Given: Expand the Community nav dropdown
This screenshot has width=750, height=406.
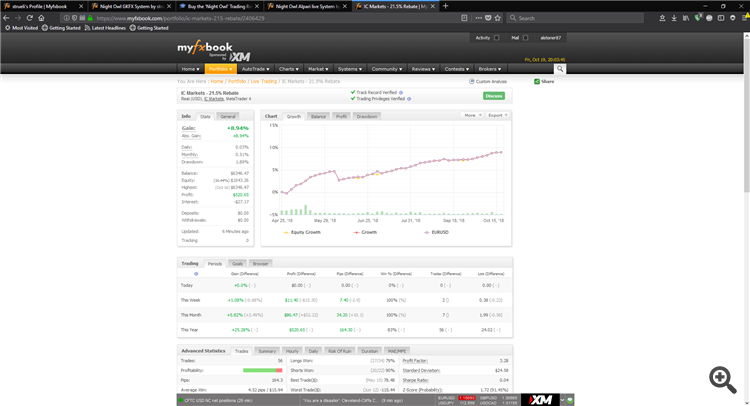Looking at the screenshot, I should [x=387, y=69].
